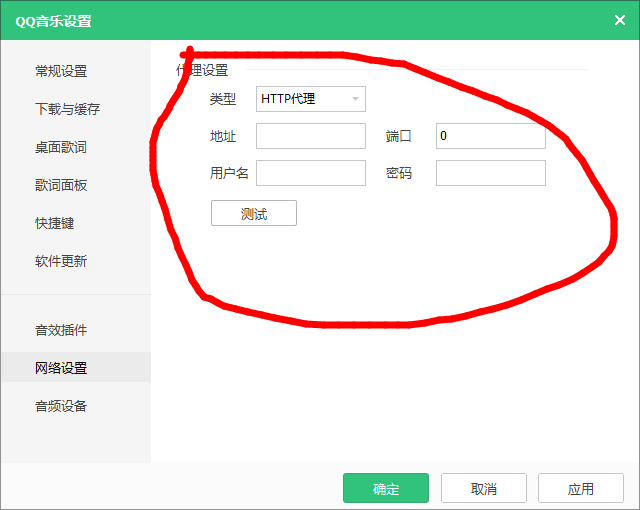Focus the 密码 input field
Screen dimensions: 640x510
click(x=491, y=173)
